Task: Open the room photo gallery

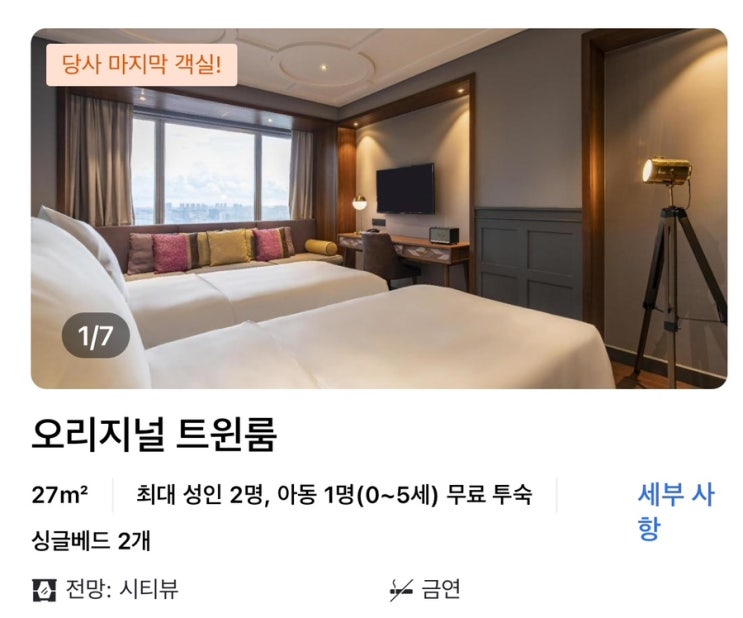Action: tap(379, 209)
